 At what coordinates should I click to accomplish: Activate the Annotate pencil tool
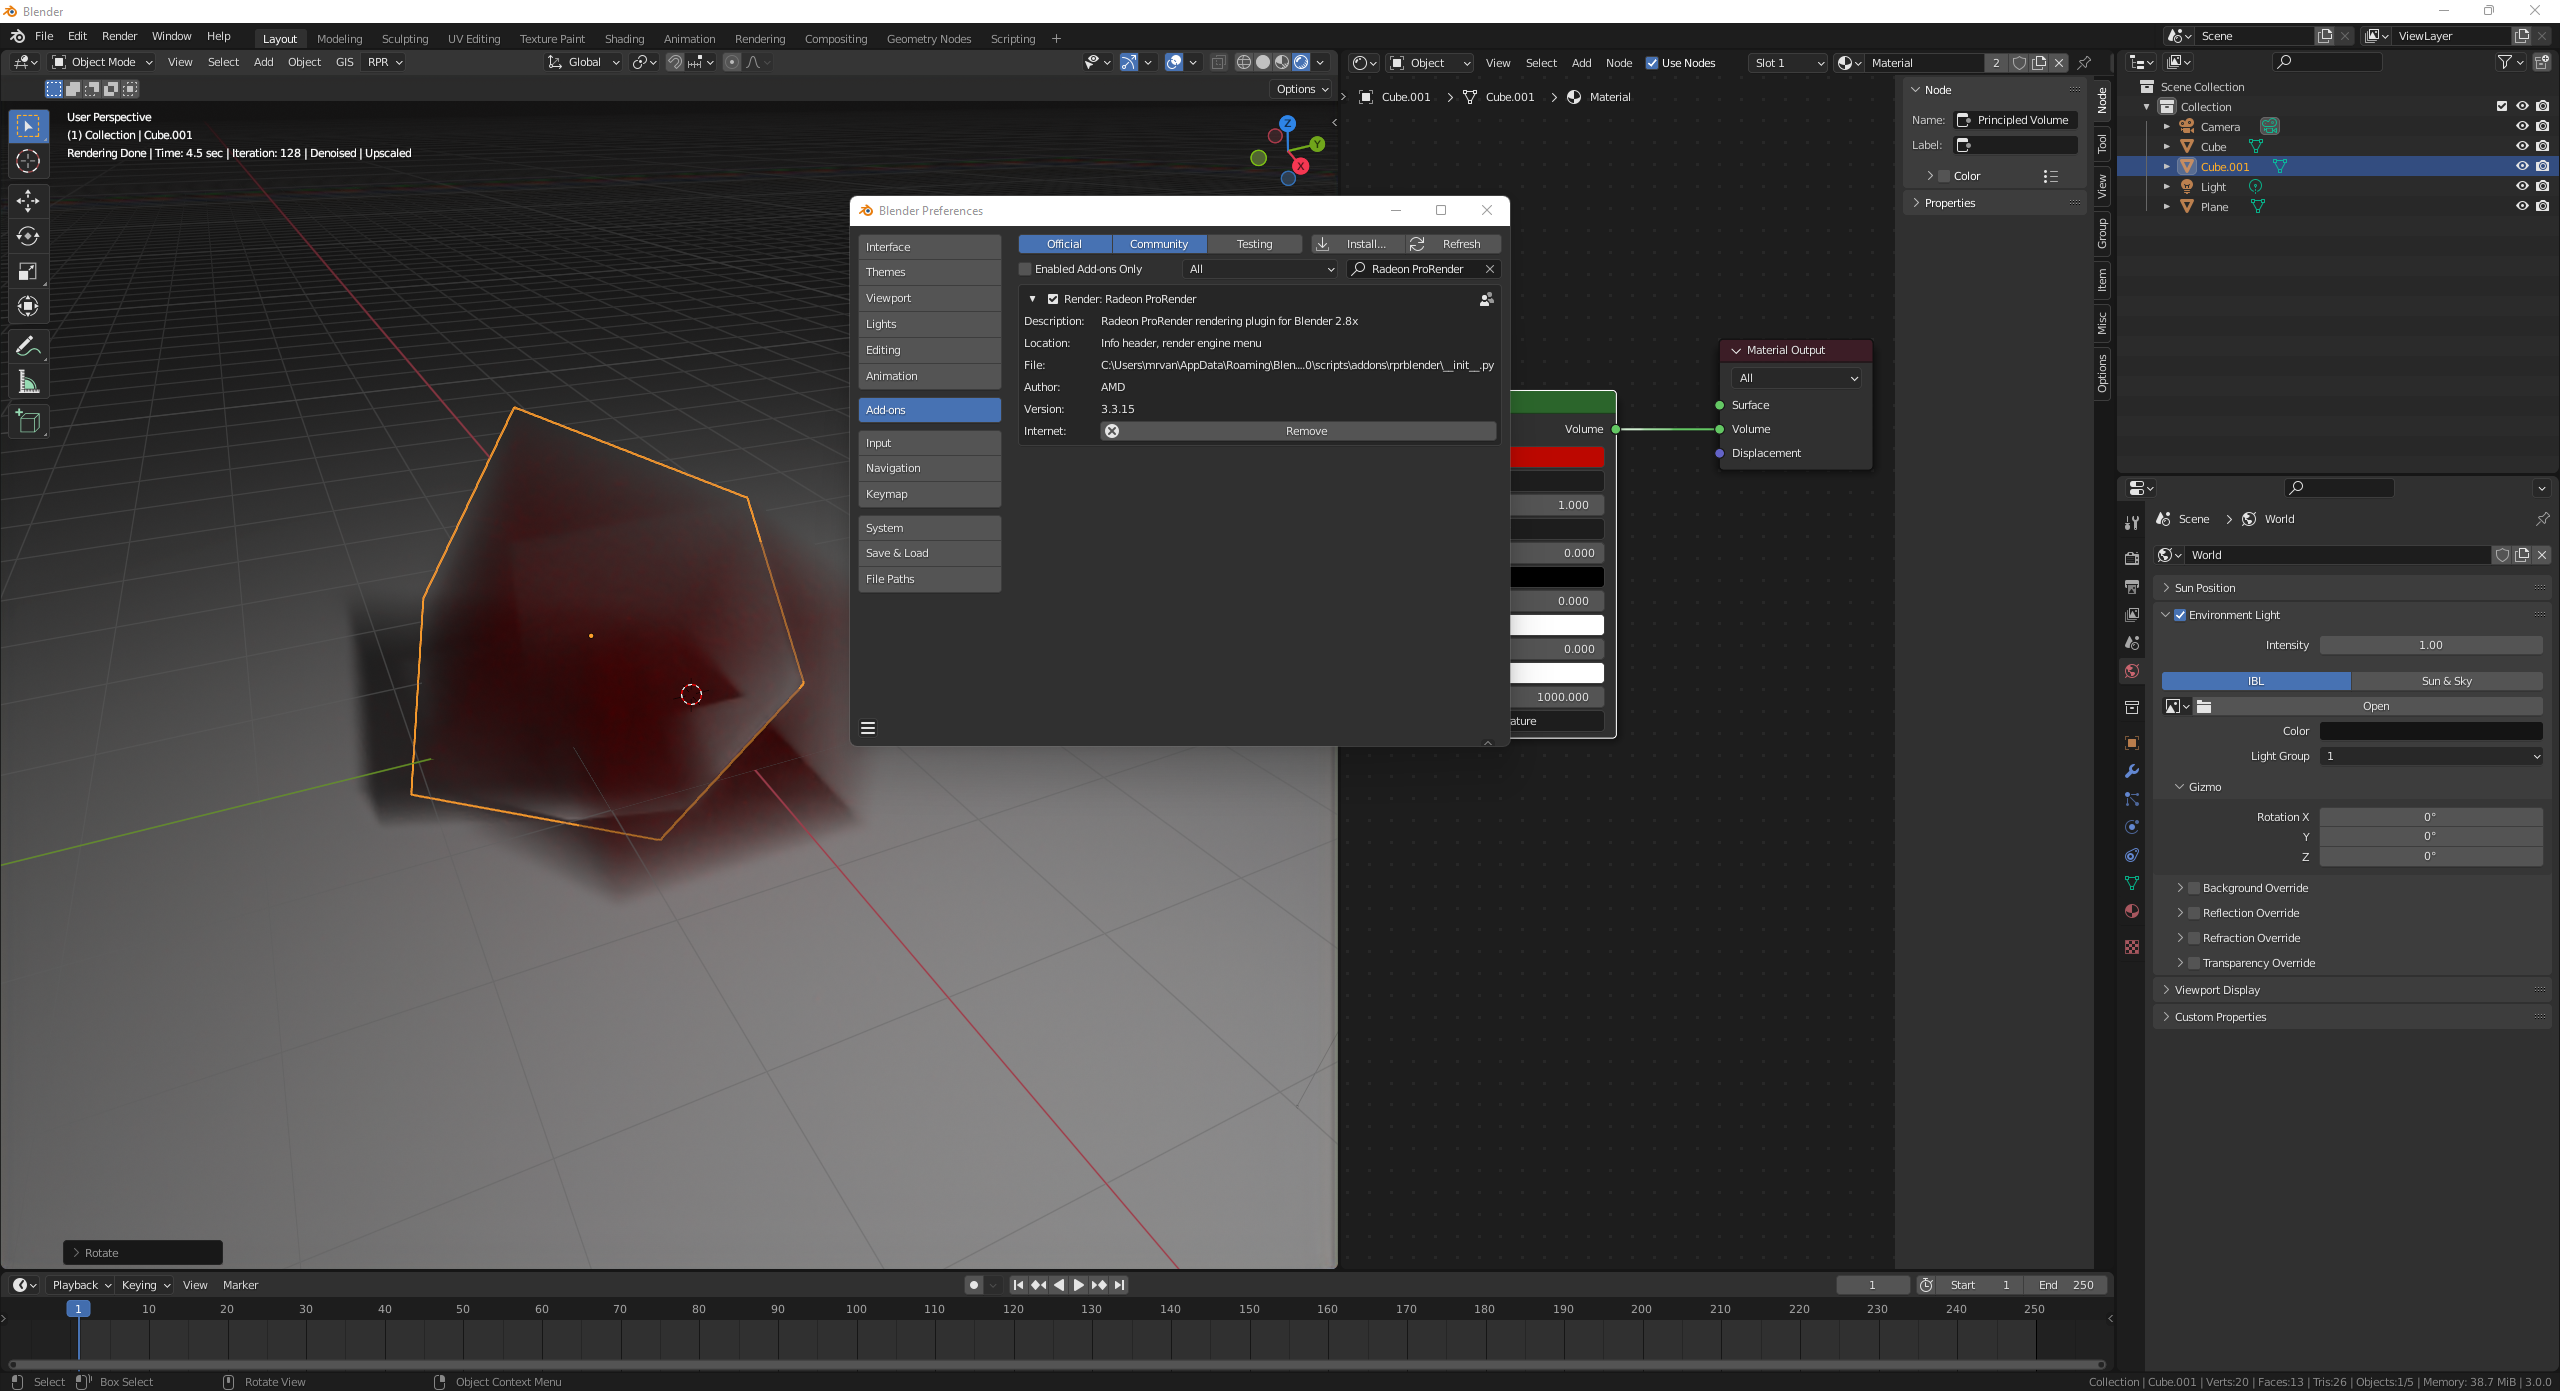28,347
